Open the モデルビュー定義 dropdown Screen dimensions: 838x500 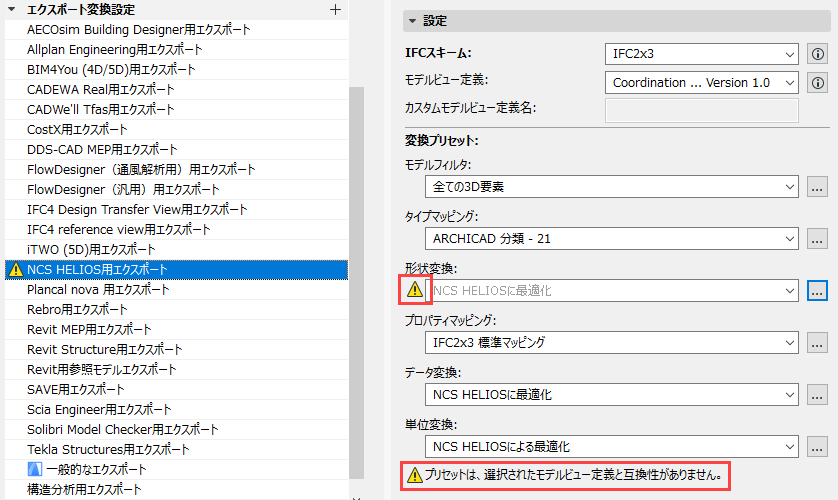tap(702, 83)
